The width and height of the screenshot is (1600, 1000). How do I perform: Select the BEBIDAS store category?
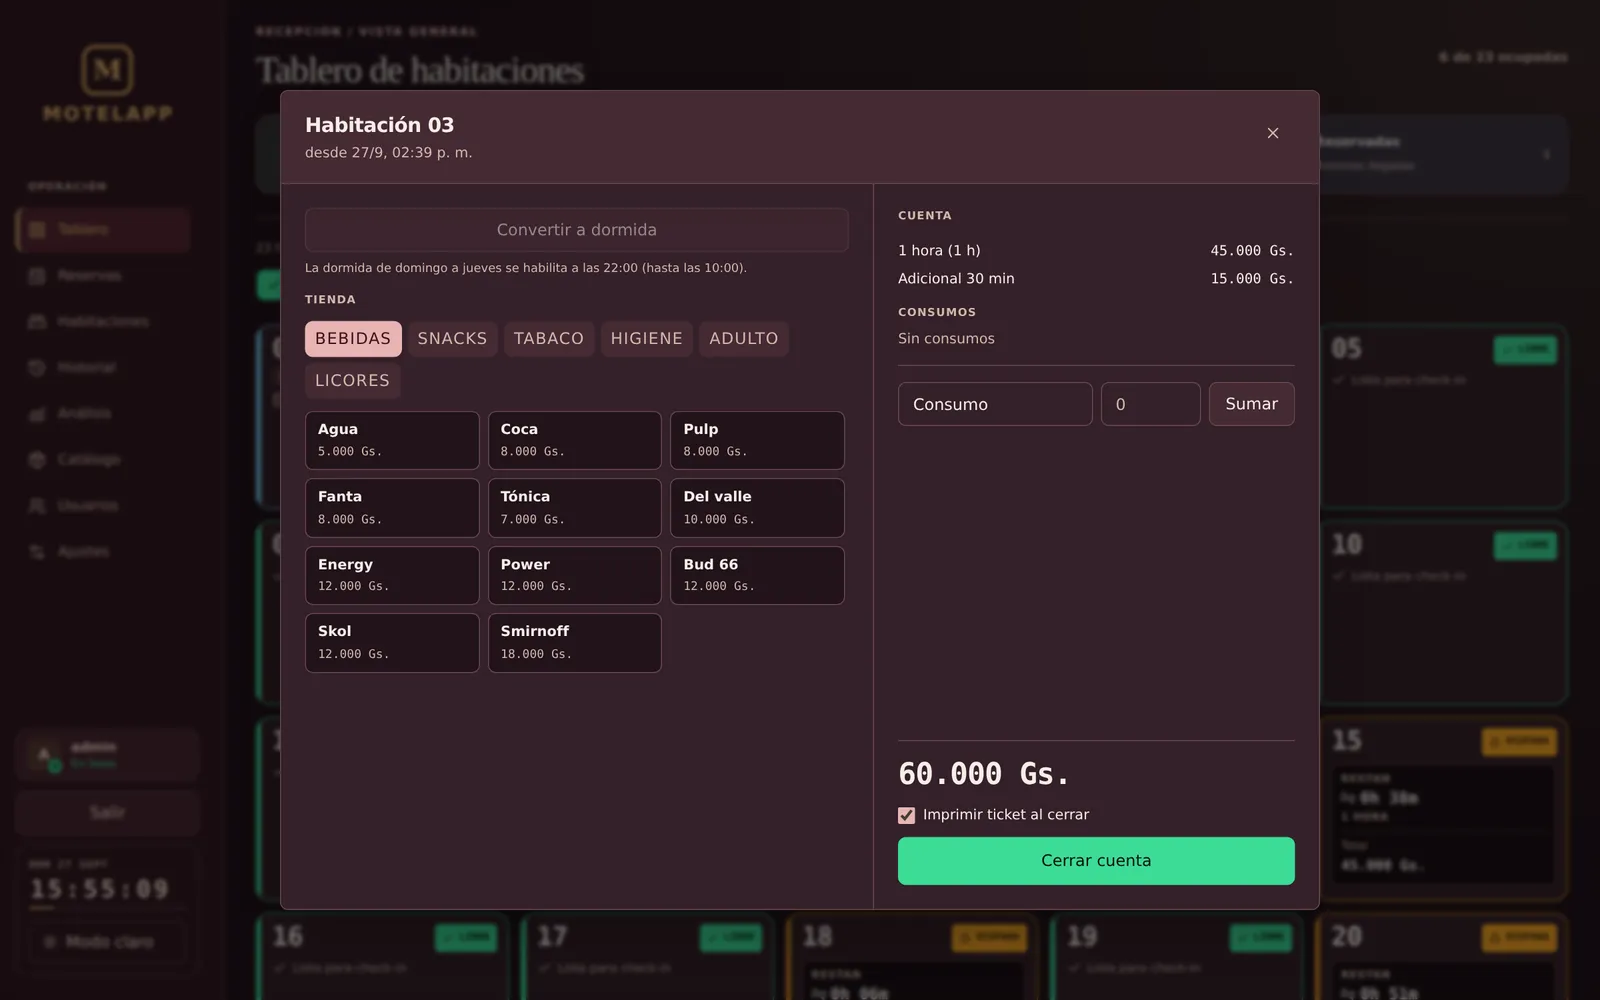[x=353, y=339]
